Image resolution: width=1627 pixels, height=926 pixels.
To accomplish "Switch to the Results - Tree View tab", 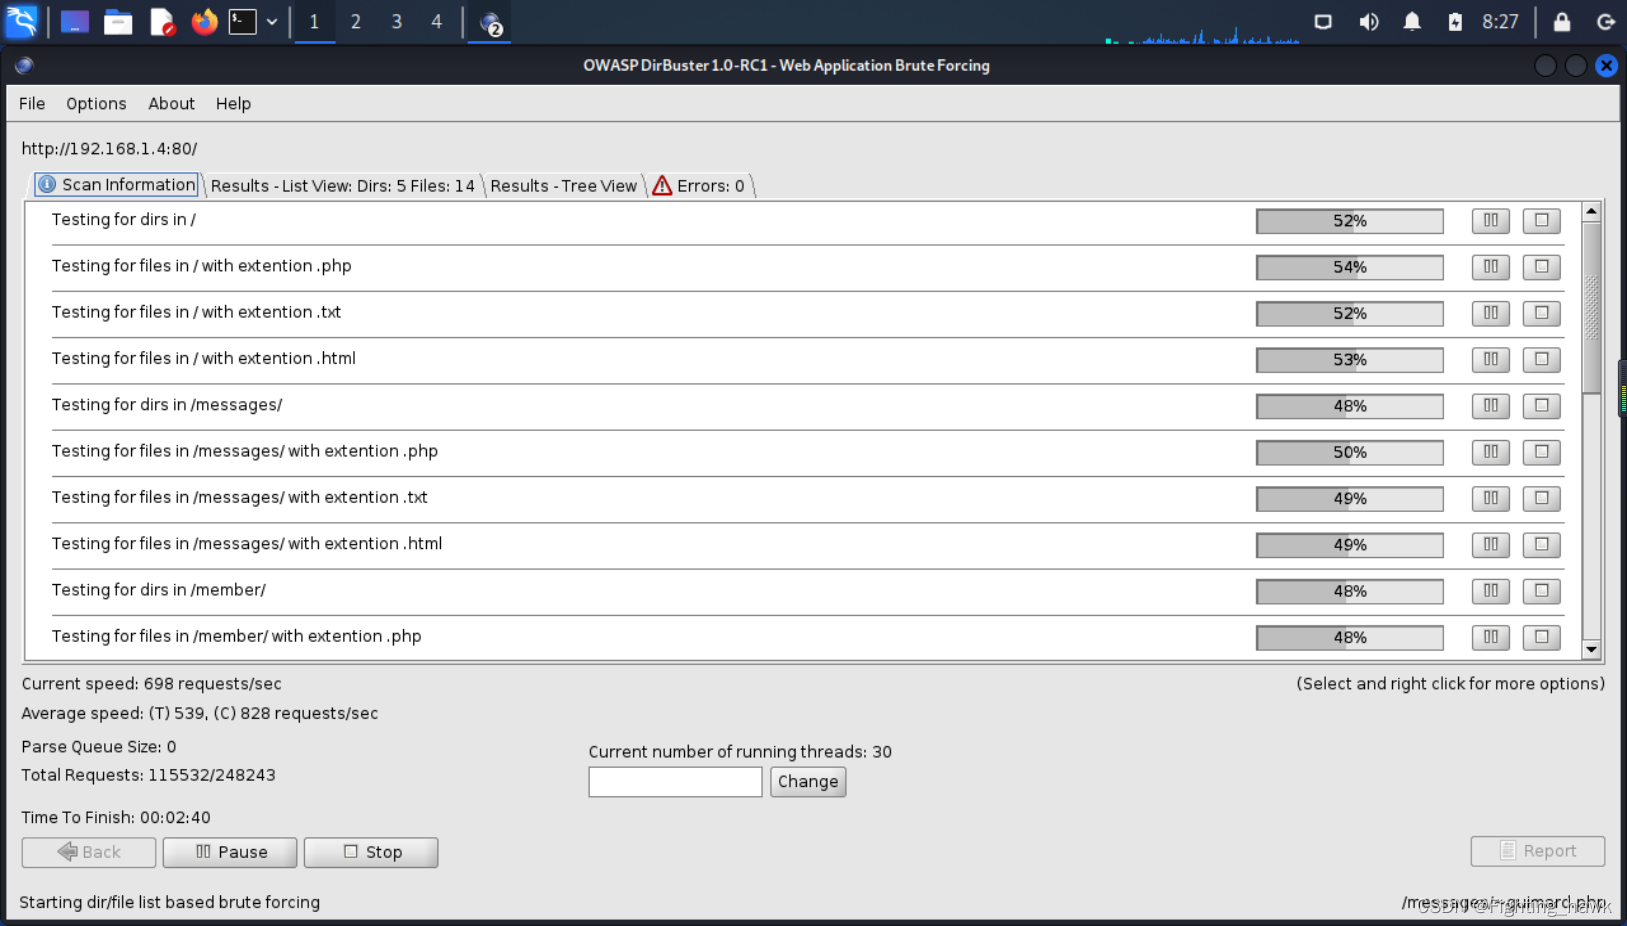I will (563, 186).
